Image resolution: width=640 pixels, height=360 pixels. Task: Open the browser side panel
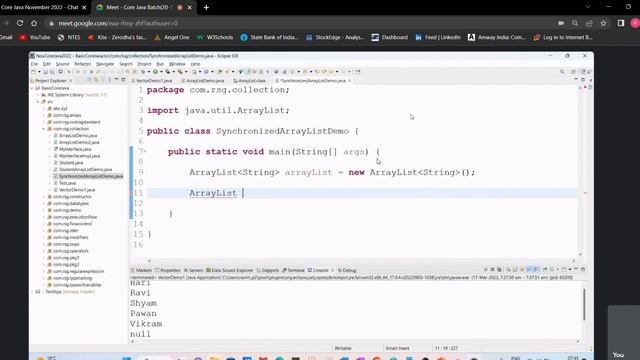(x=621, y=23)
